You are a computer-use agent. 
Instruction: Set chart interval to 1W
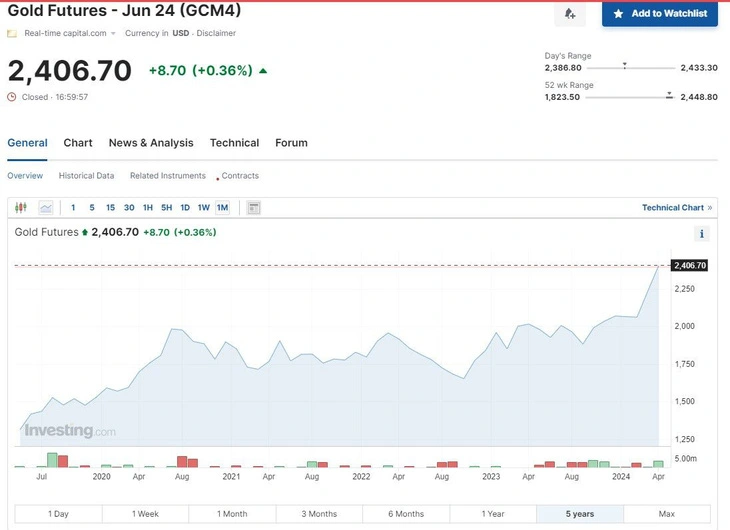click(203, 208)
